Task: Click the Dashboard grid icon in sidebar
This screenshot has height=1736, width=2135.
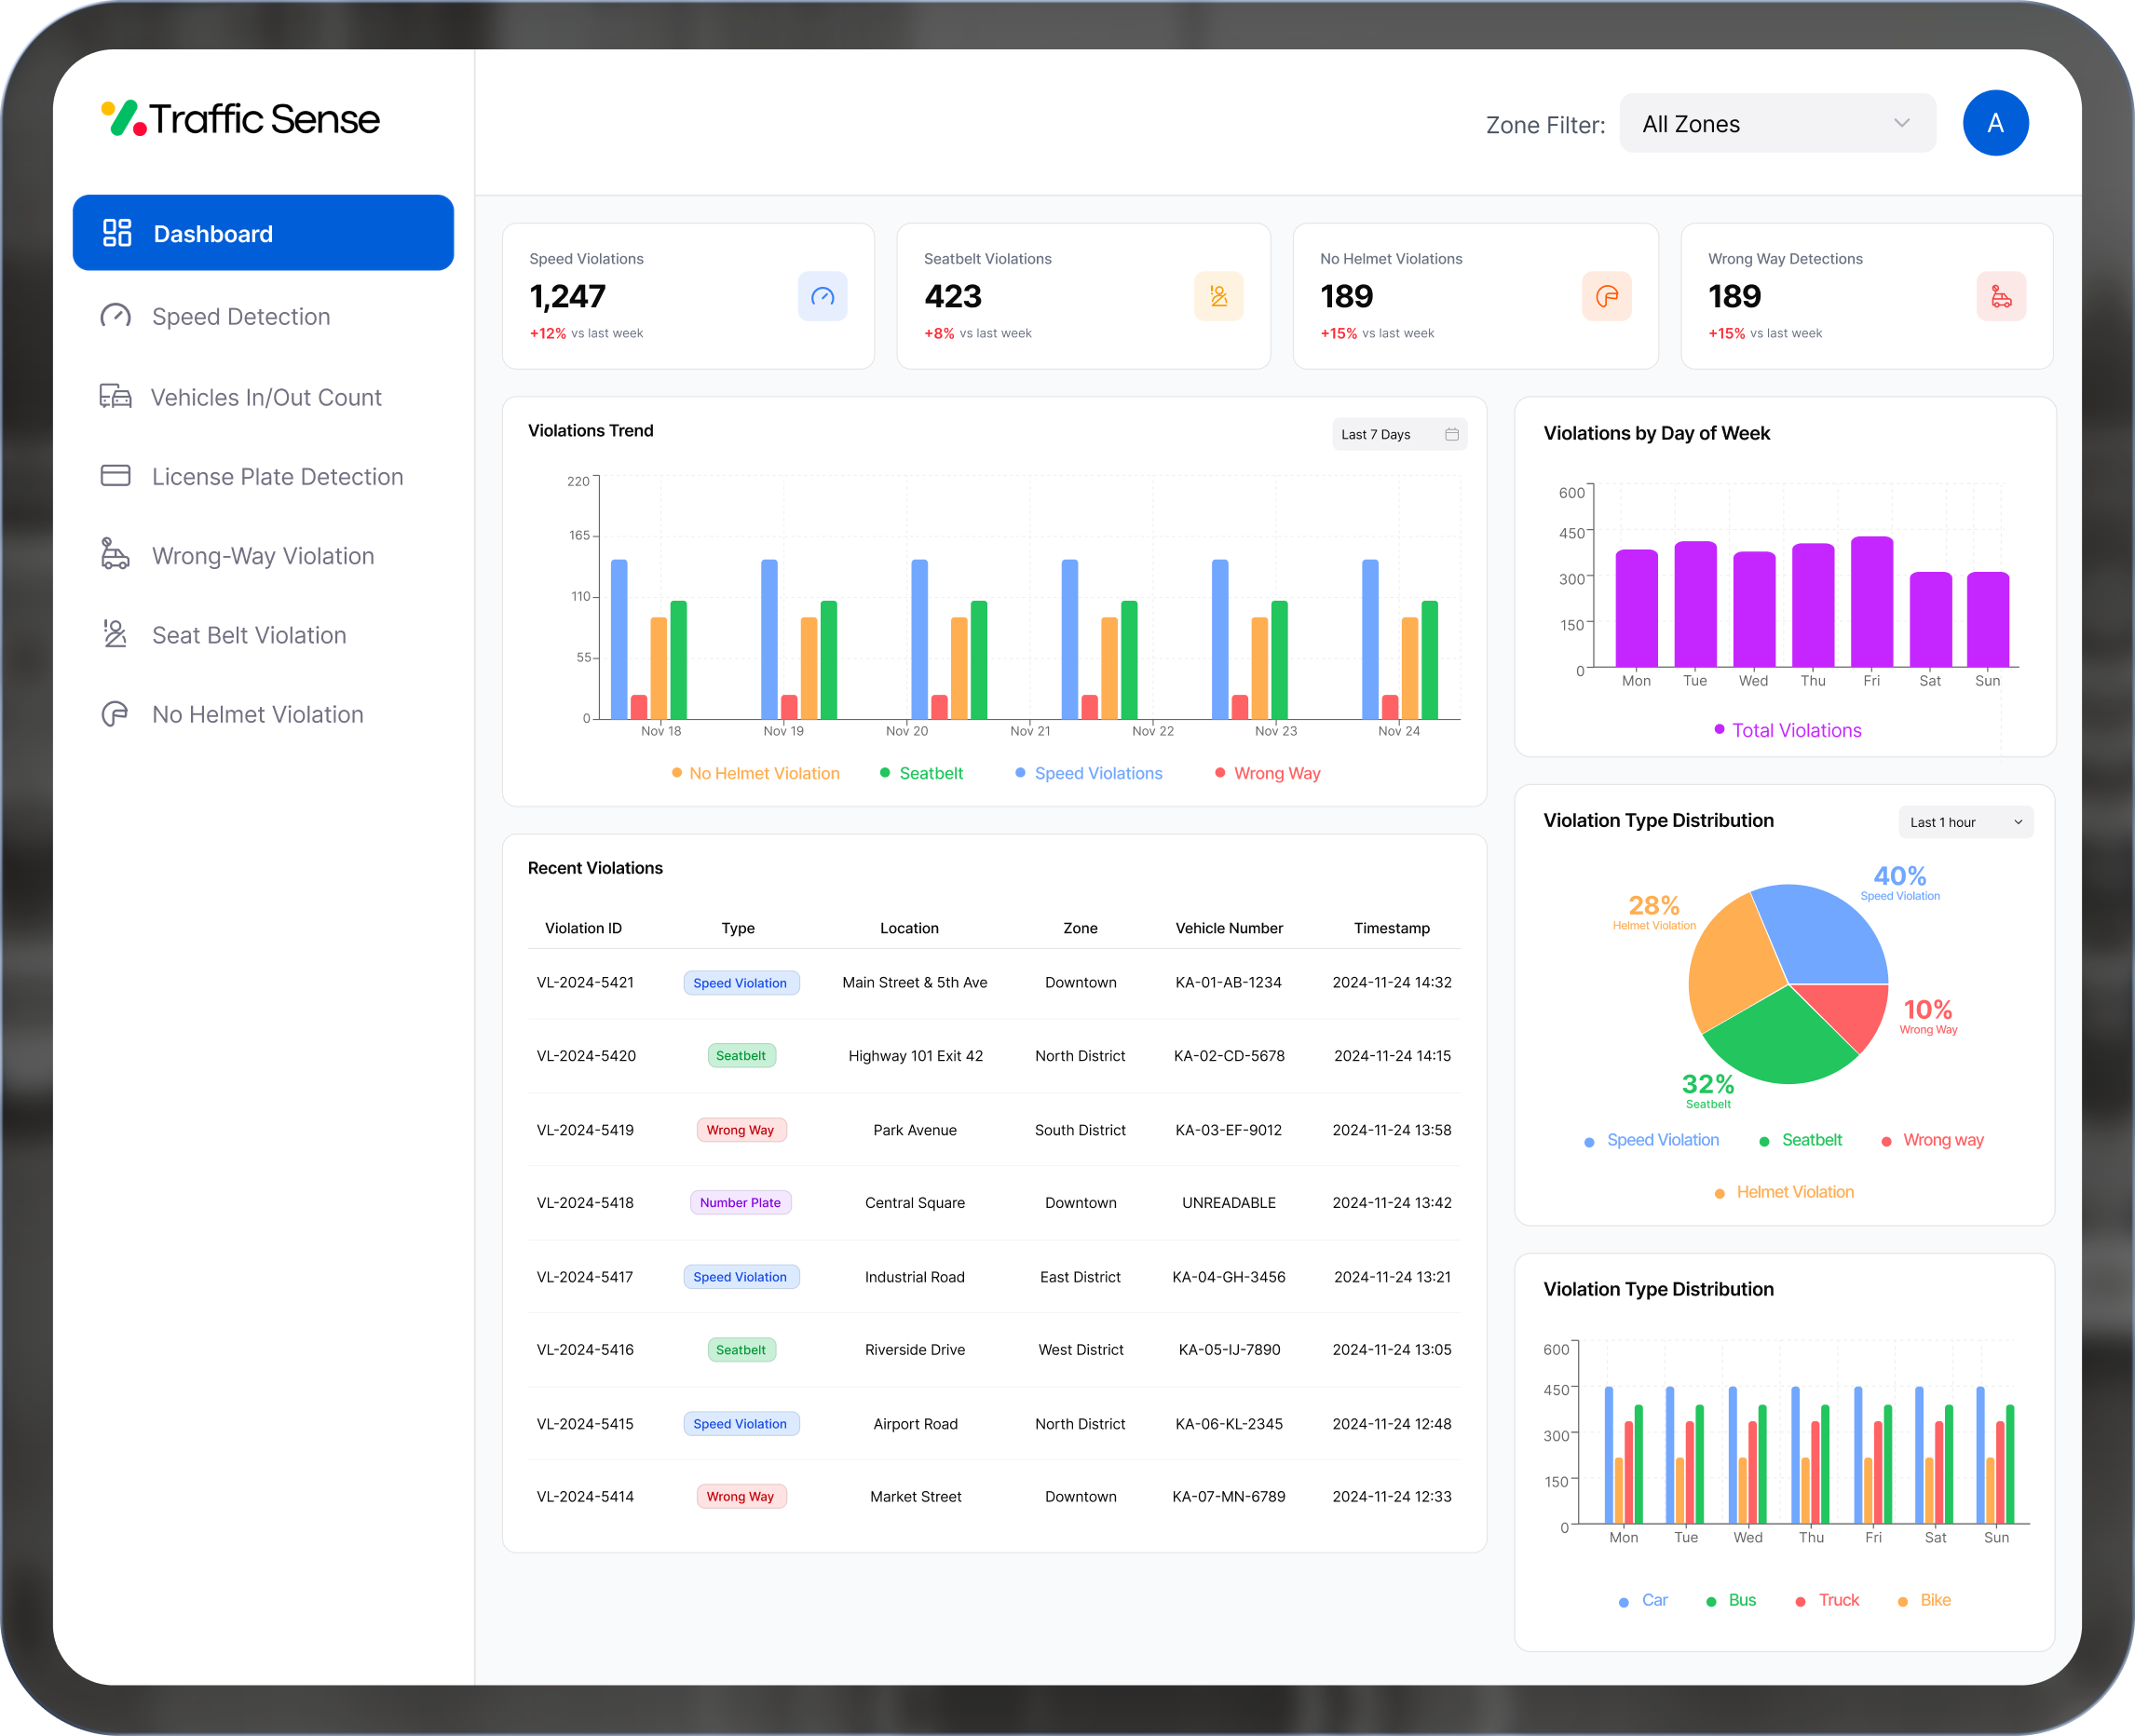Action: tap(117, 233)
